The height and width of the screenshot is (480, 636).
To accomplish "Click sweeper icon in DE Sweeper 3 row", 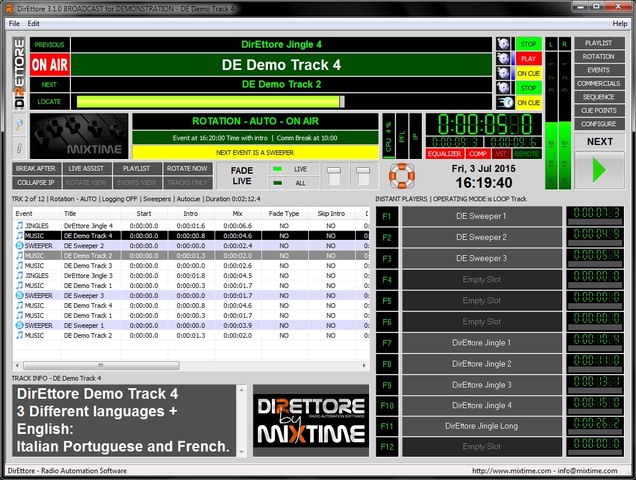I will point(19,295).
